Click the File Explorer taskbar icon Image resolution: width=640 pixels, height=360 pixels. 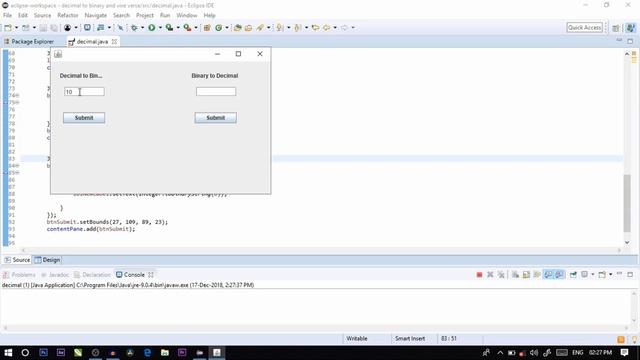coord(165,353)
